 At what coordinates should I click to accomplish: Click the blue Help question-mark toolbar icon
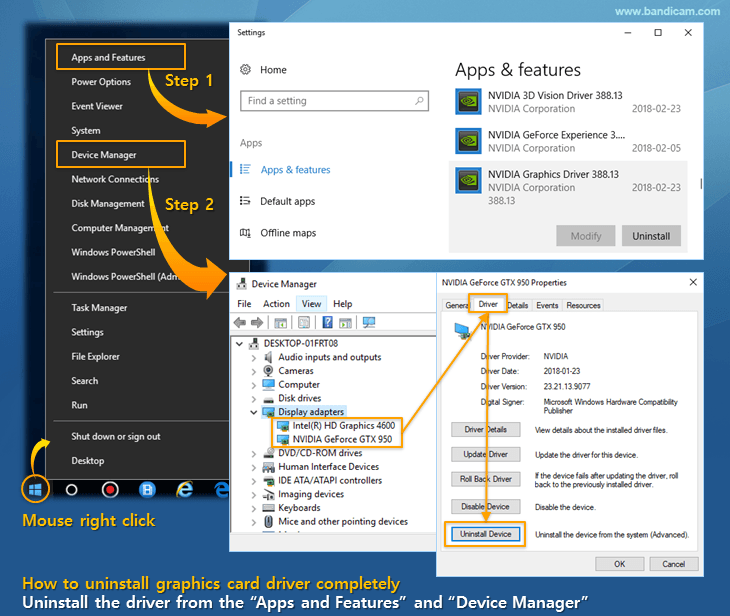(328, 322)
